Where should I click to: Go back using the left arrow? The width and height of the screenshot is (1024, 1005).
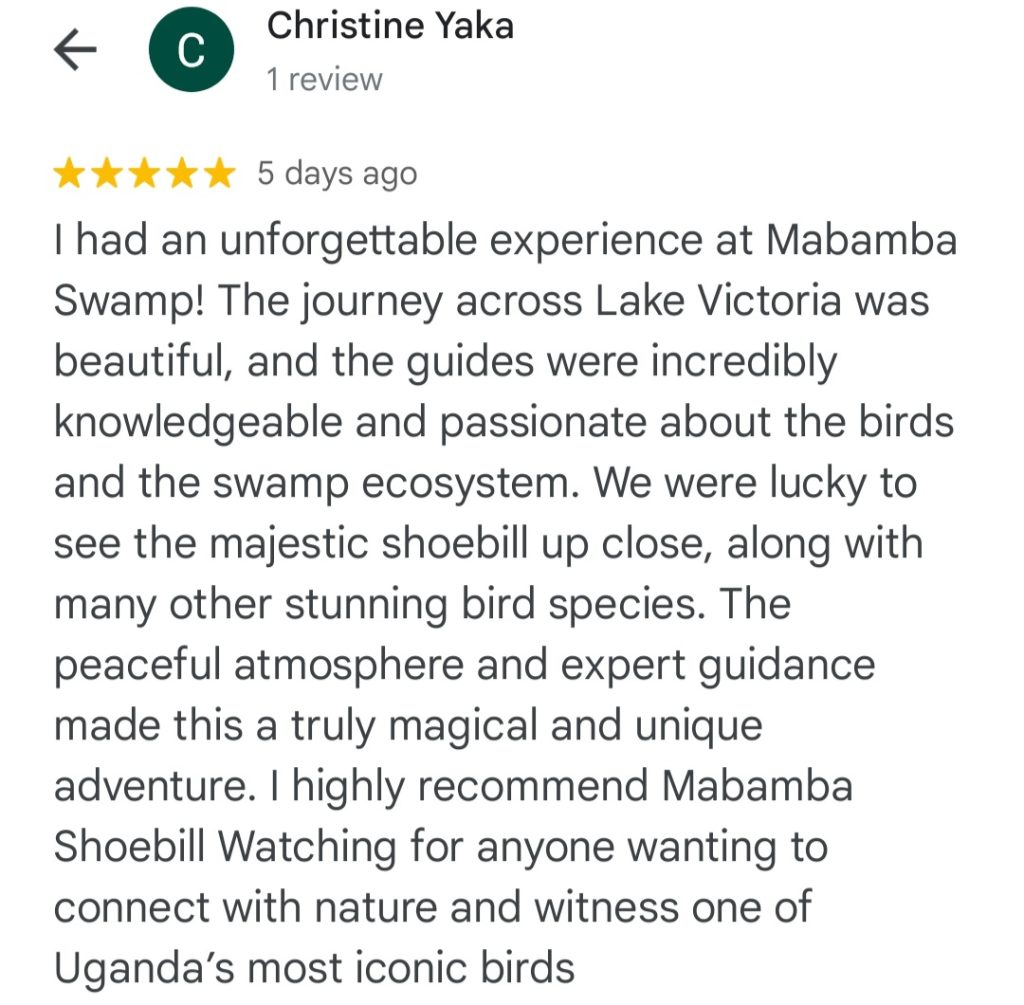point(75,49)
